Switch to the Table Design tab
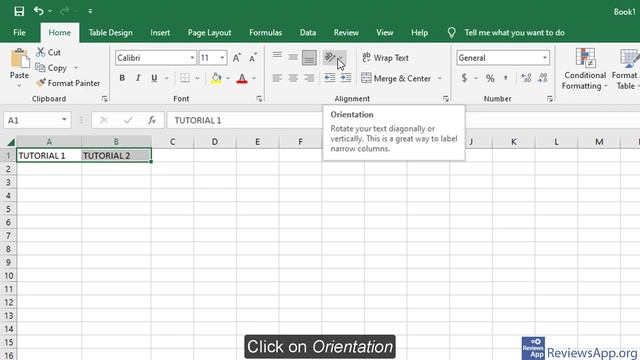Screen dimensions: 640x360 (x=110, y=33)
